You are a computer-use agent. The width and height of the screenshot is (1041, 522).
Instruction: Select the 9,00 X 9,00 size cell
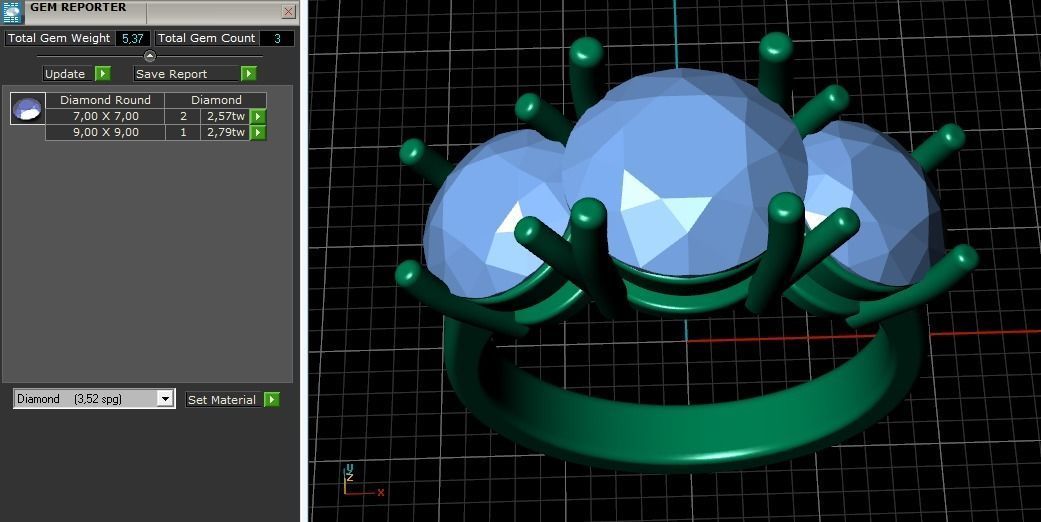pos(106,132)
